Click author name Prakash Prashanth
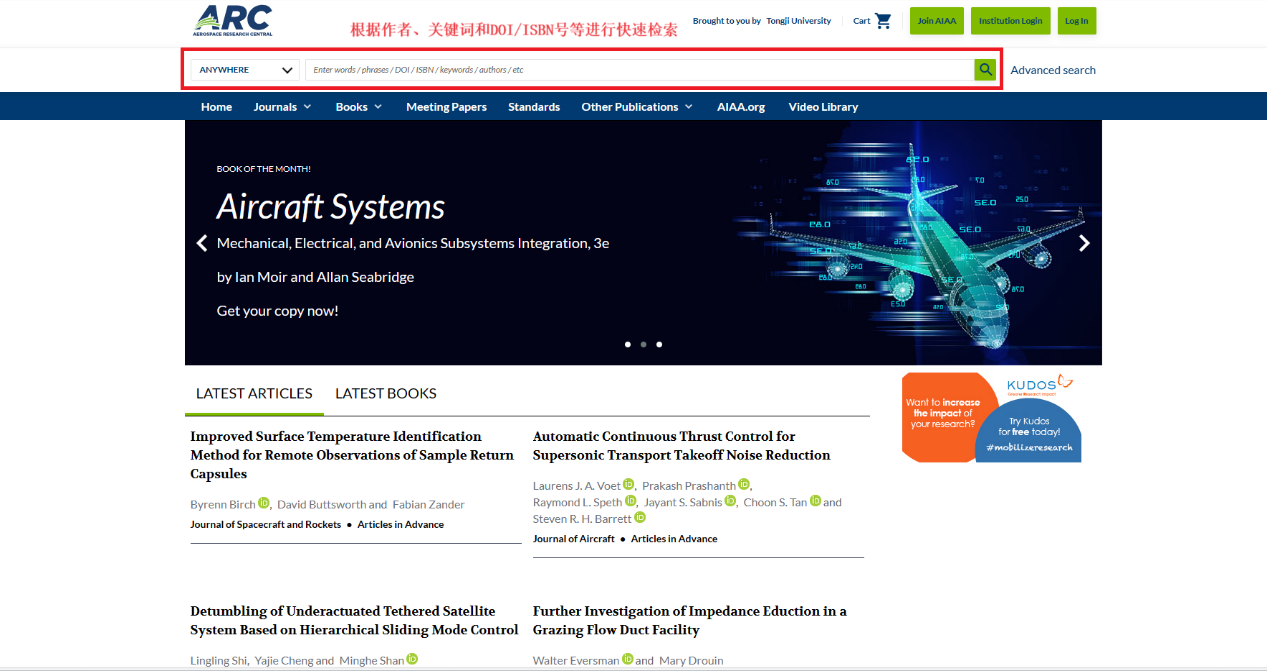 pyautogui.click(x=689, y=486)
